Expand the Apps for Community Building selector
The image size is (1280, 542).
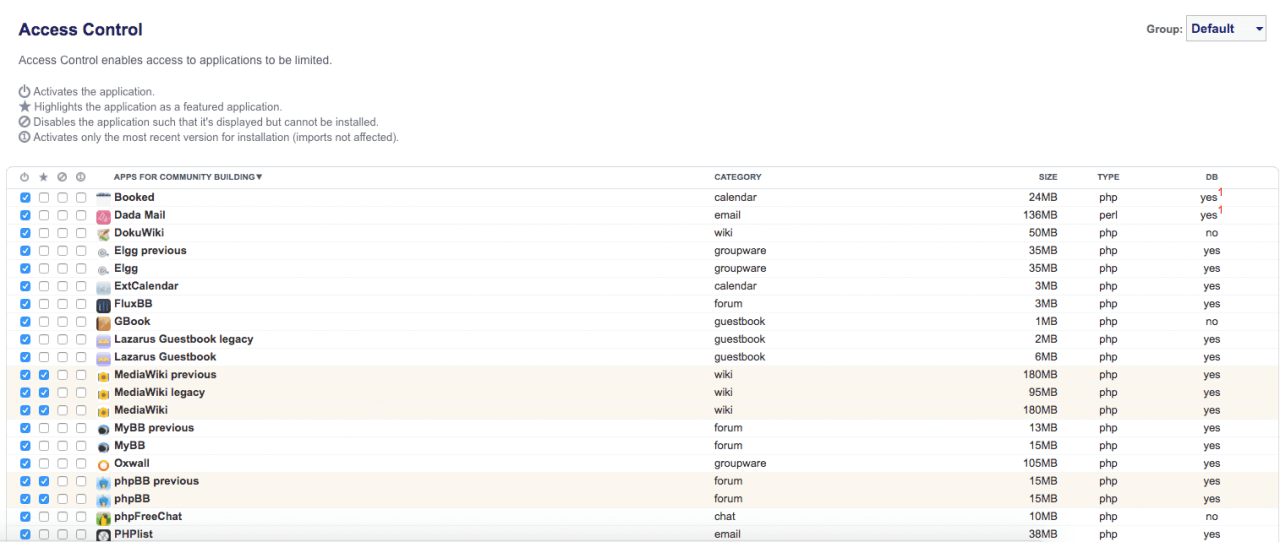click(x=188, y=177)
